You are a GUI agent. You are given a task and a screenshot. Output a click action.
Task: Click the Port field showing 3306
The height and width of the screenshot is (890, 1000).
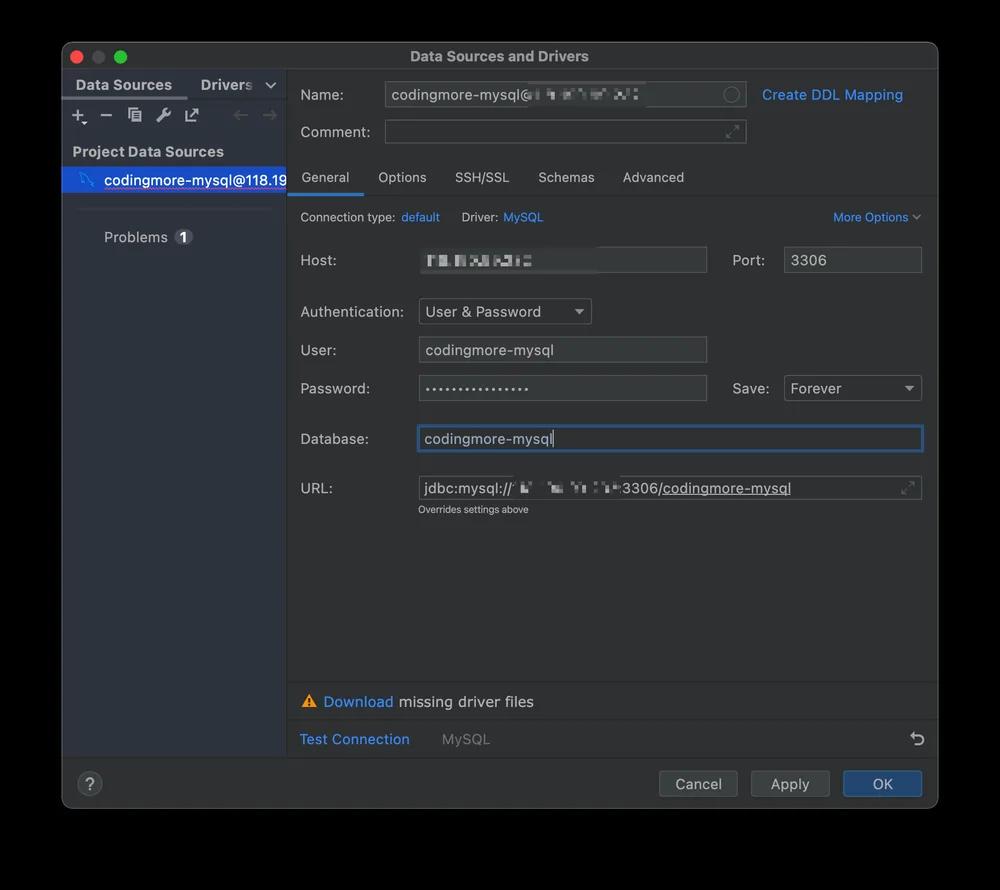click(x=852, y=260)
